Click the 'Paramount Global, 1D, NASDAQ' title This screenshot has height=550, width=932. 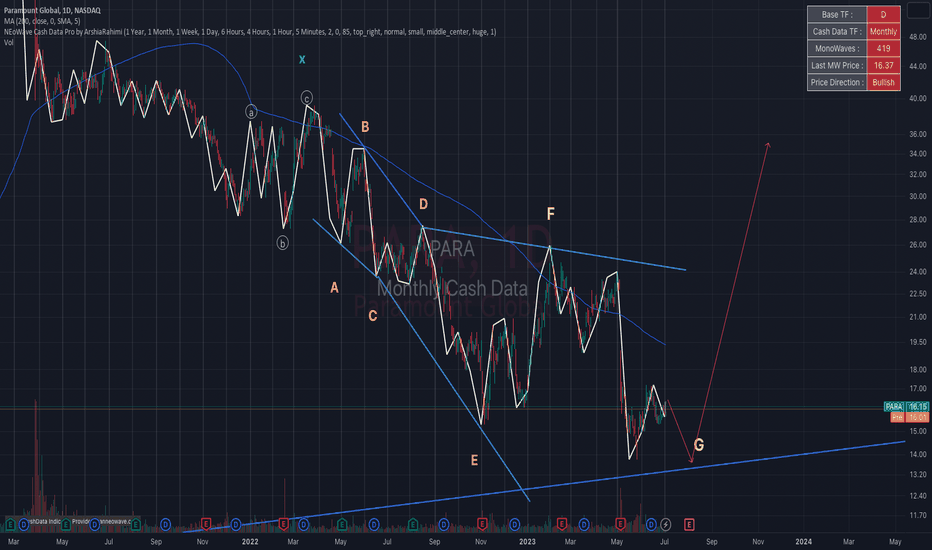pyautogui.click(x=52, y=11)
